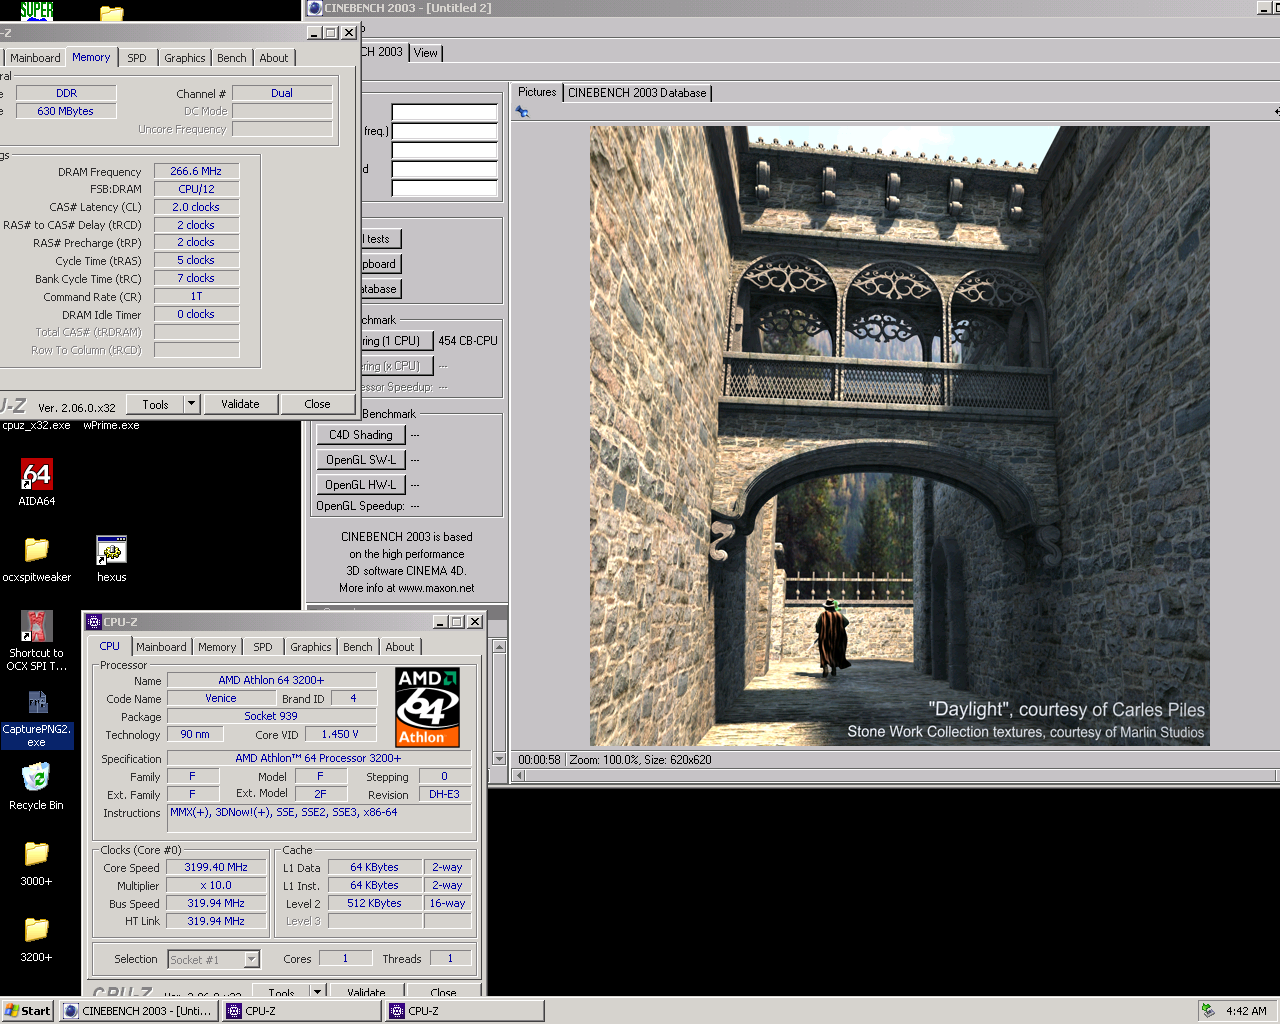1280x1024 pixels.
Task: Click the blue arrow icon under Pictures tab
Action: point(522,112)
